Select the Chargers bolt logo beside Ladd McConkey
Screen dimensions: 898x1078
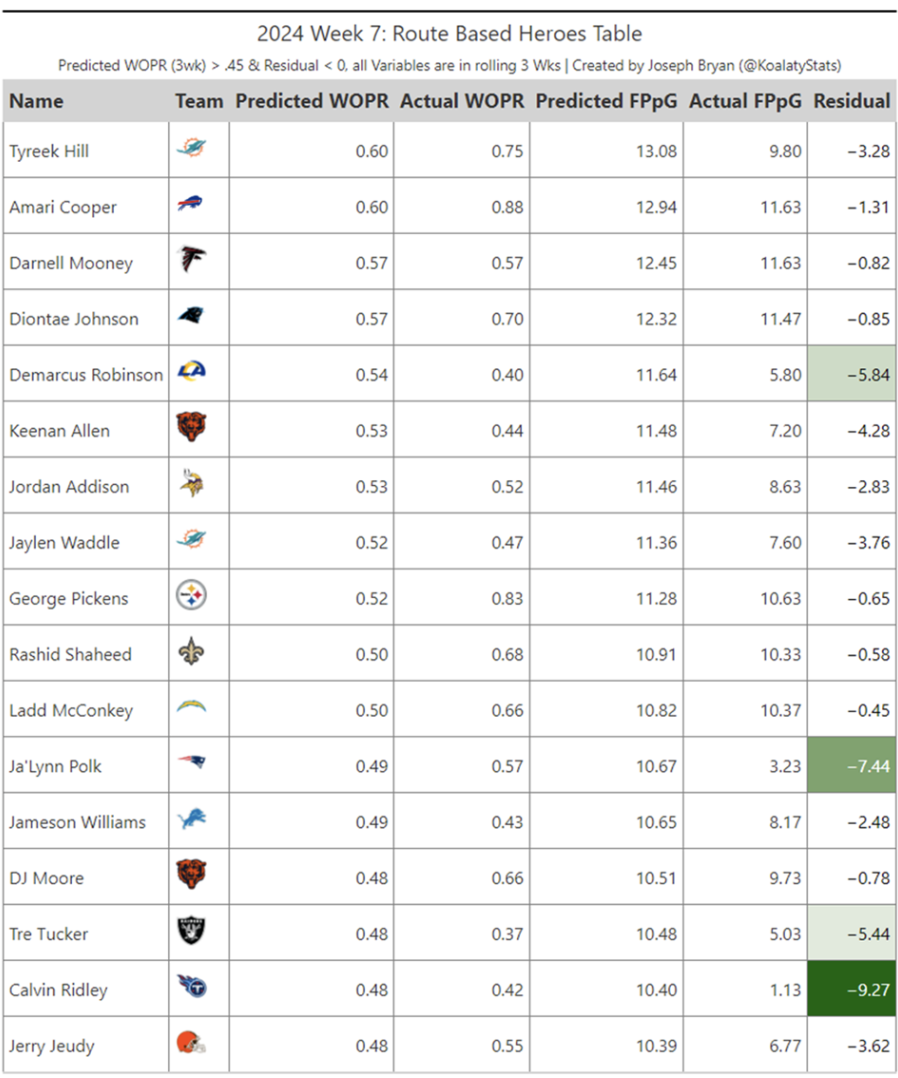pyautogui.click(x=190, y=709)
